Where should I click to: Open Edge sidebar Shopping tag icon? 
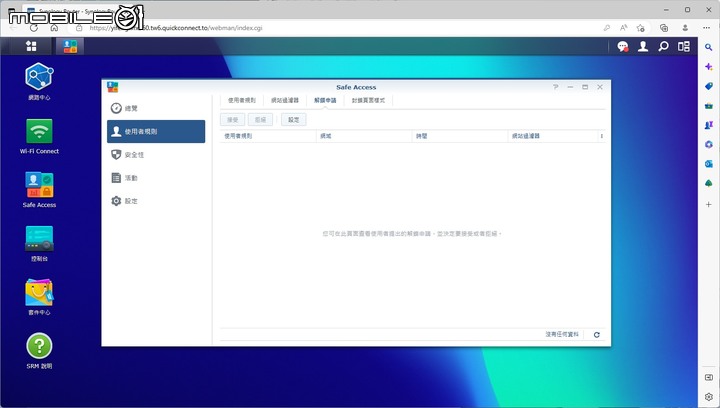(x=709, y=86)
